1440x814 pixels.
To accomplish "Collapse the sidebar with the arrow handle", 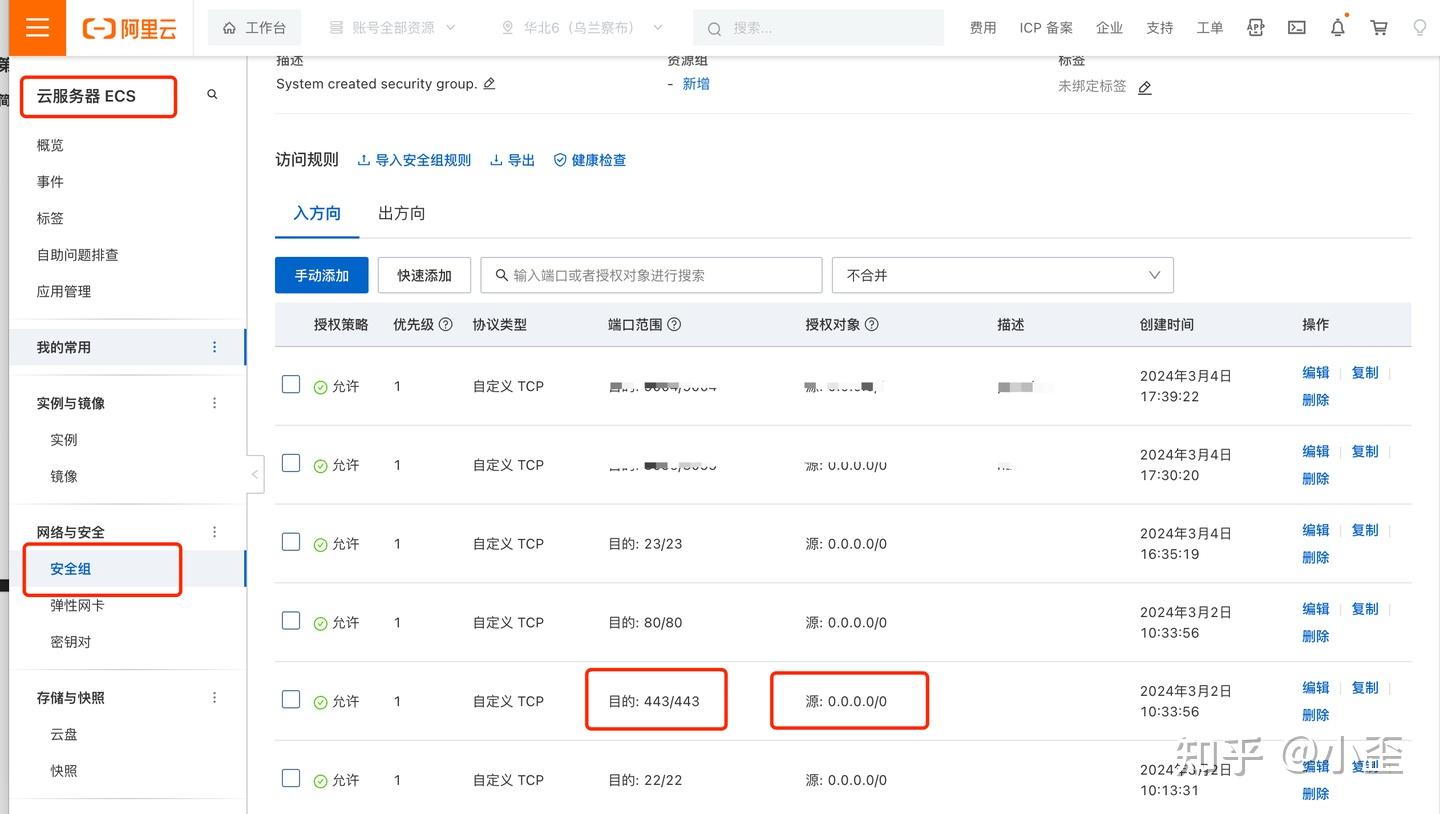I will coord(255,475).
